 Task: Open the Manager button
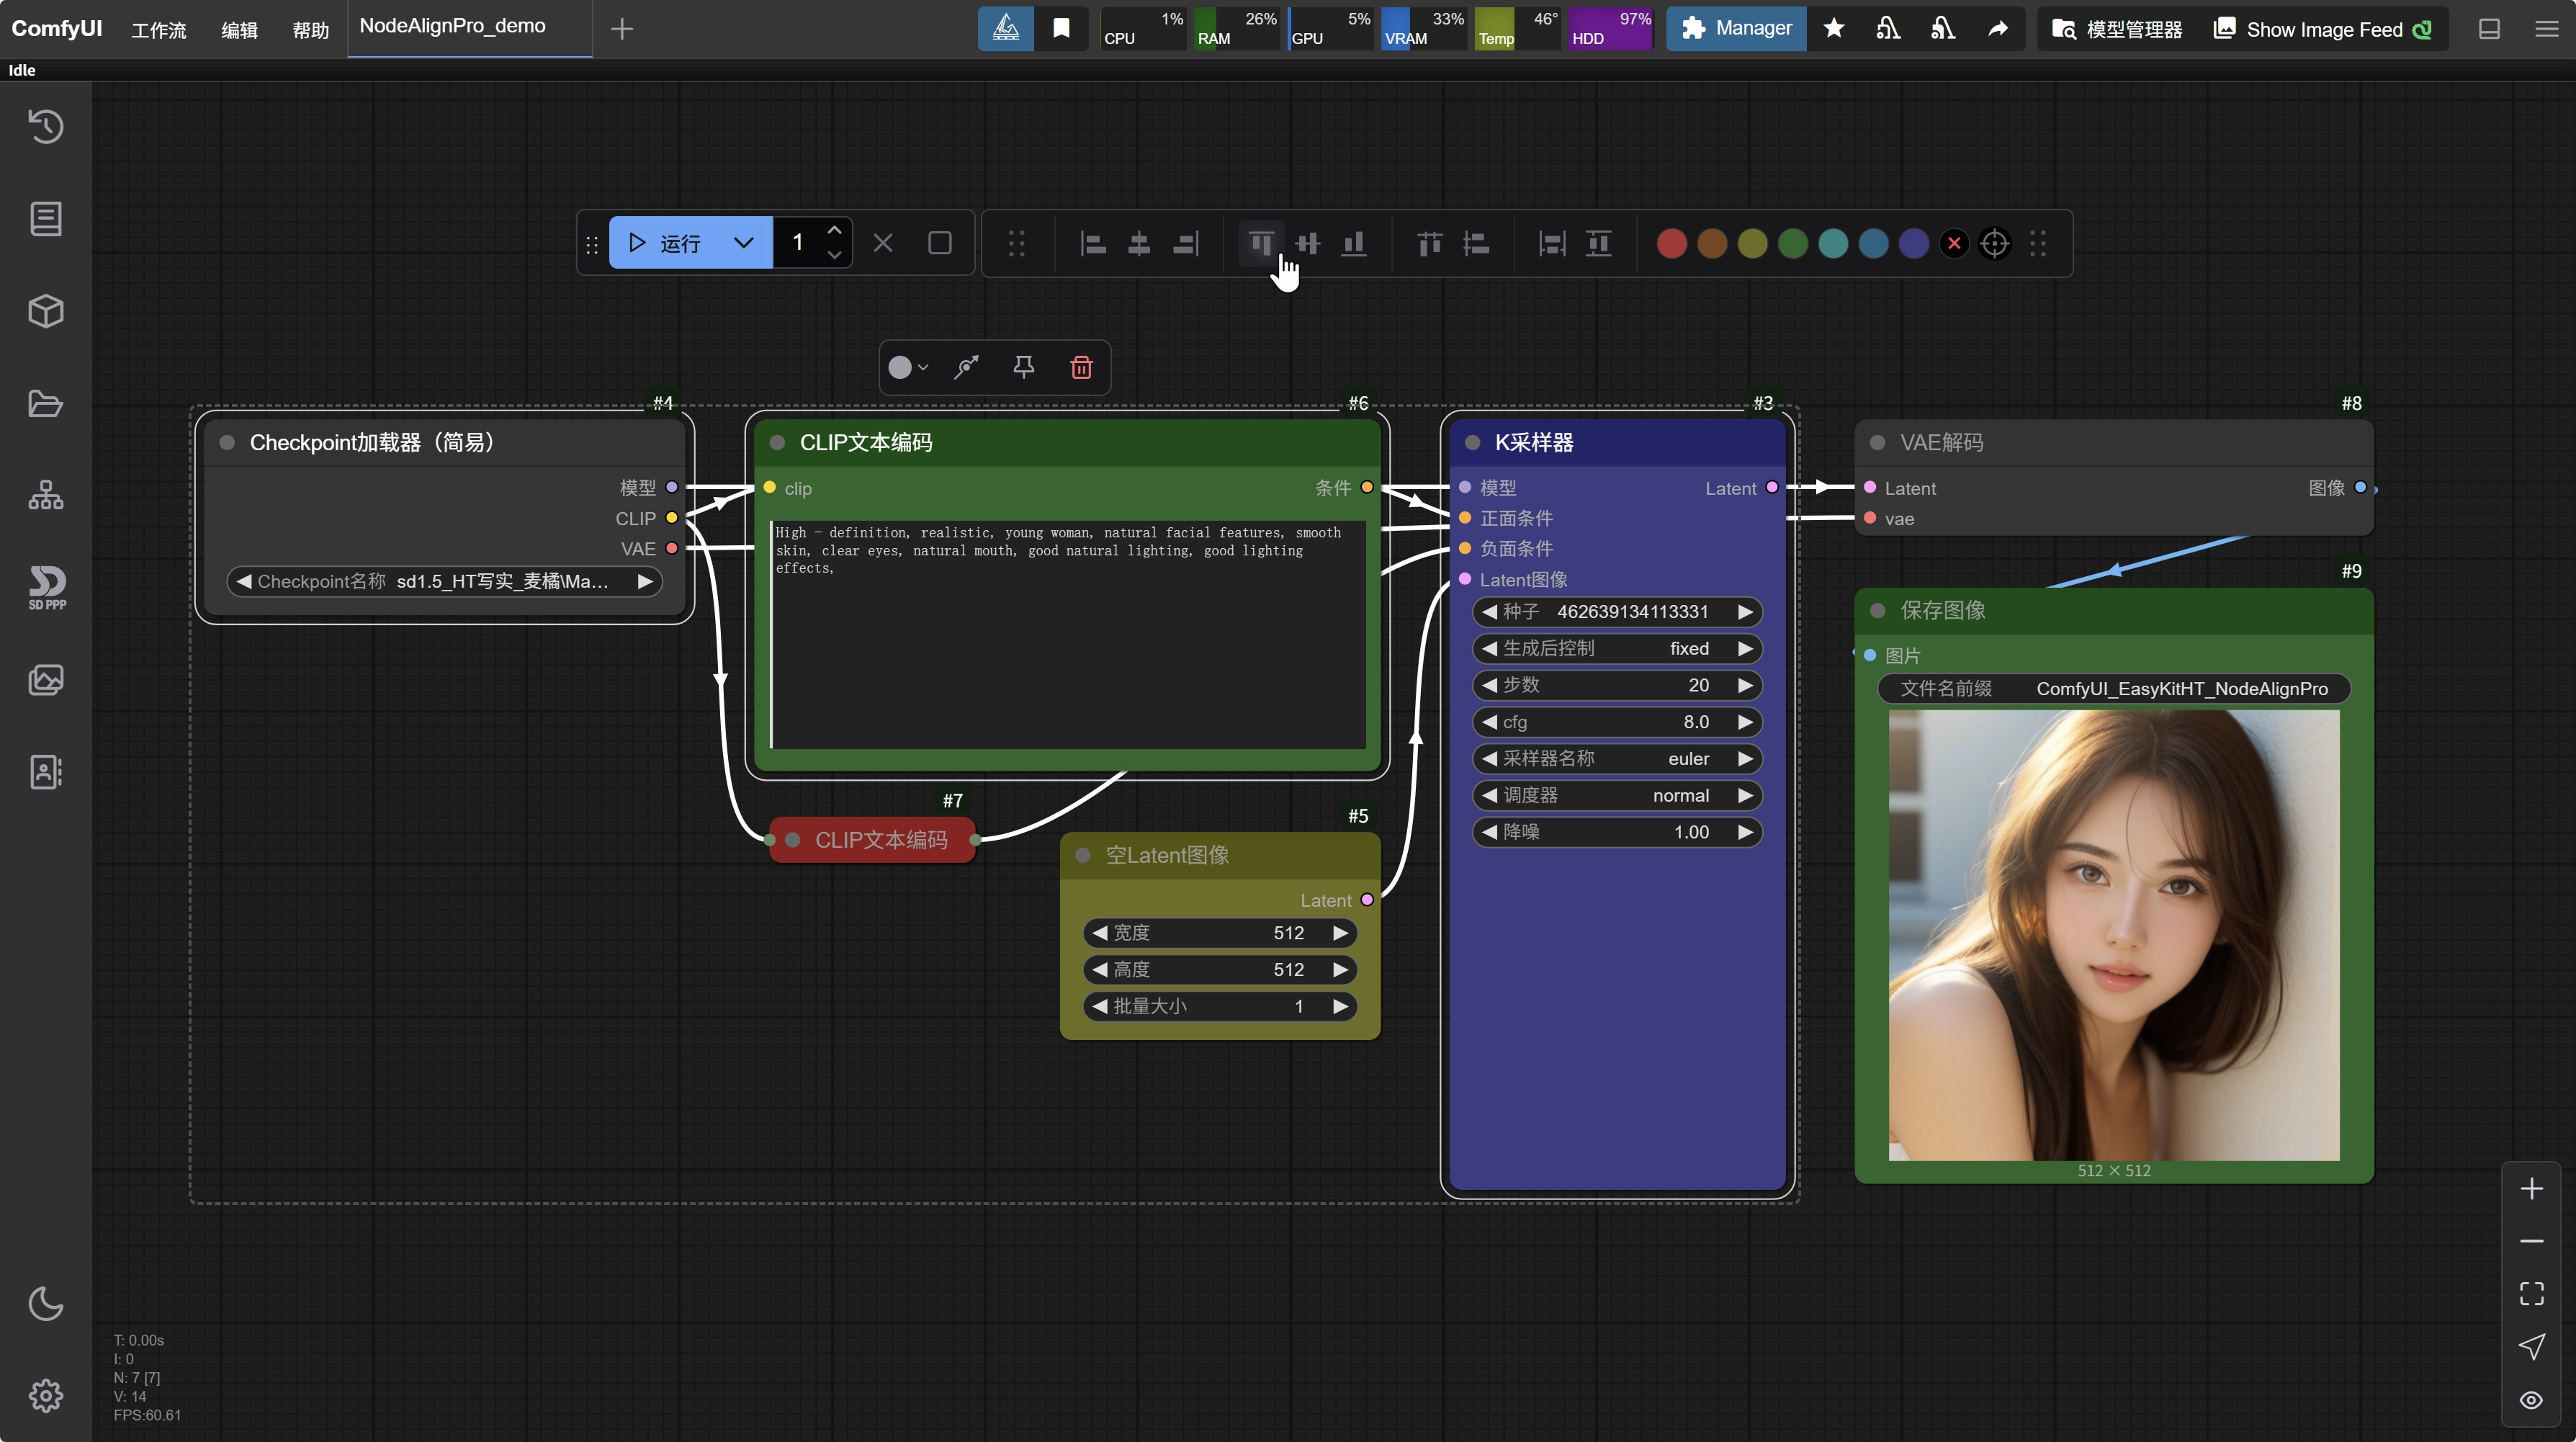click(1736, 28)
